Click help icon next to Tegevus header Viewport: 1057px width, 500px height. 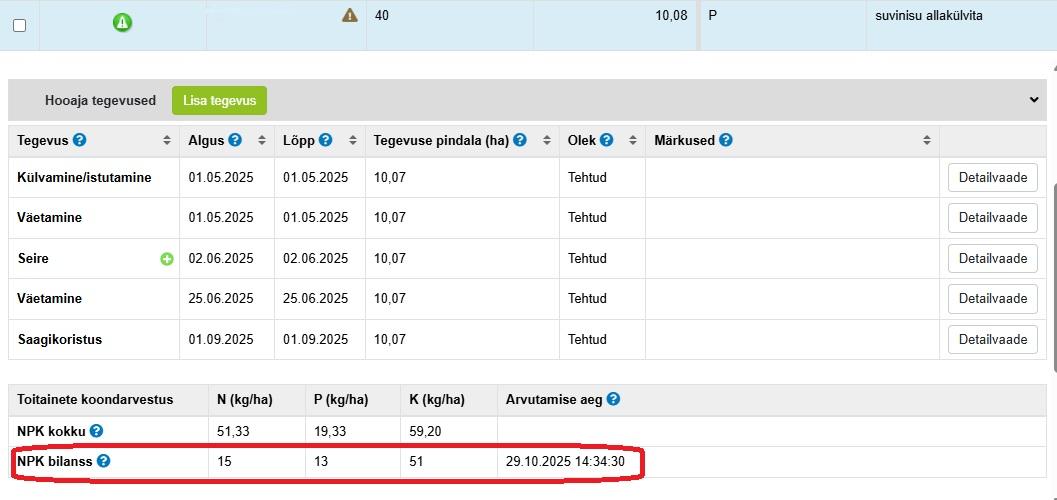pyautogui.click(x=79, y=140)
